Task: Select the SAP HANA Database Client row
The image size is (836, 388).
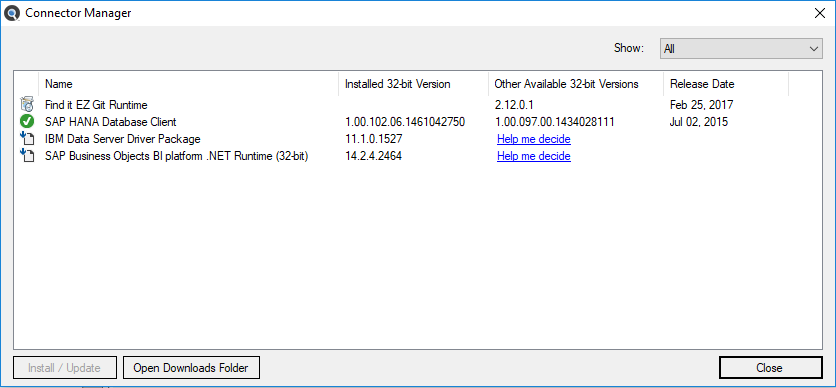Action: click(x=417, y=122)
